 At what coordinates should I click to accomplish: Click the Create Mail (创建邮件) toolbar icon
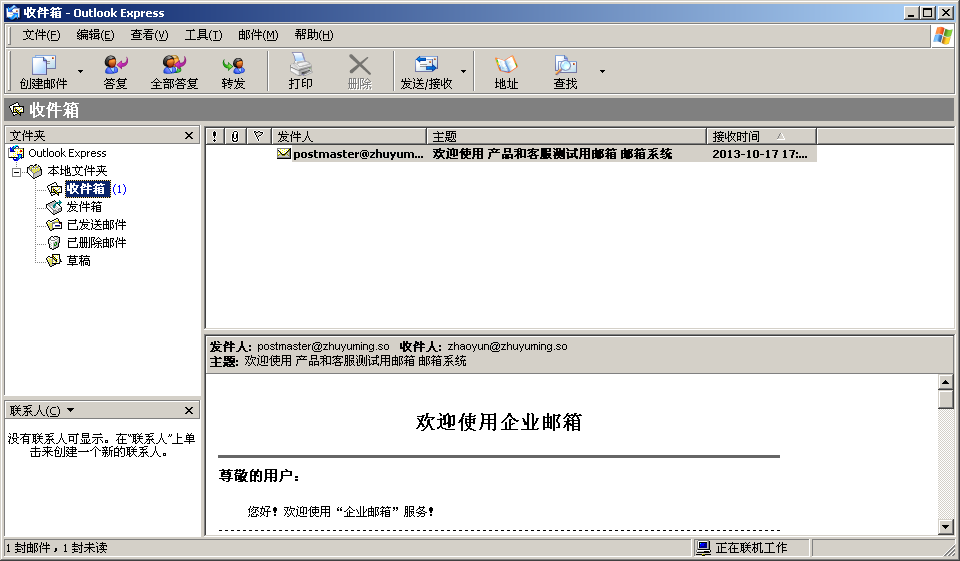(x=43, y=66)
